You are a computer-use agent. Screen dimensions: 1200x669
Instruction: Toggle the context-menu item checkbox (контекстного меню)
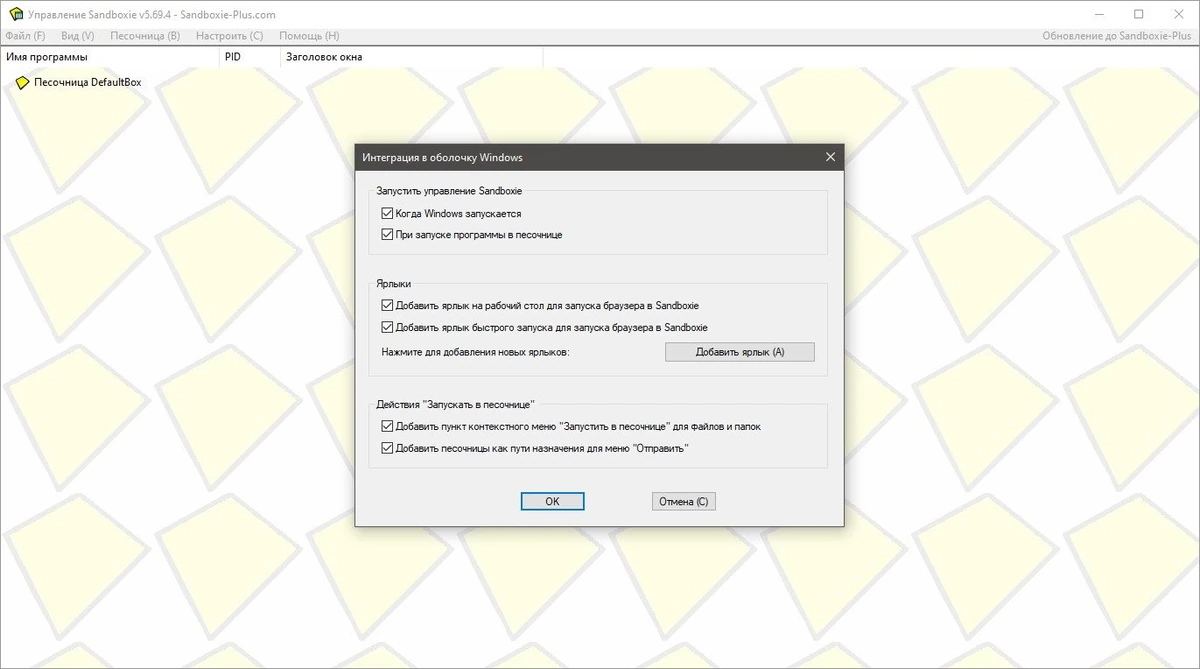(x=387, y=427)
